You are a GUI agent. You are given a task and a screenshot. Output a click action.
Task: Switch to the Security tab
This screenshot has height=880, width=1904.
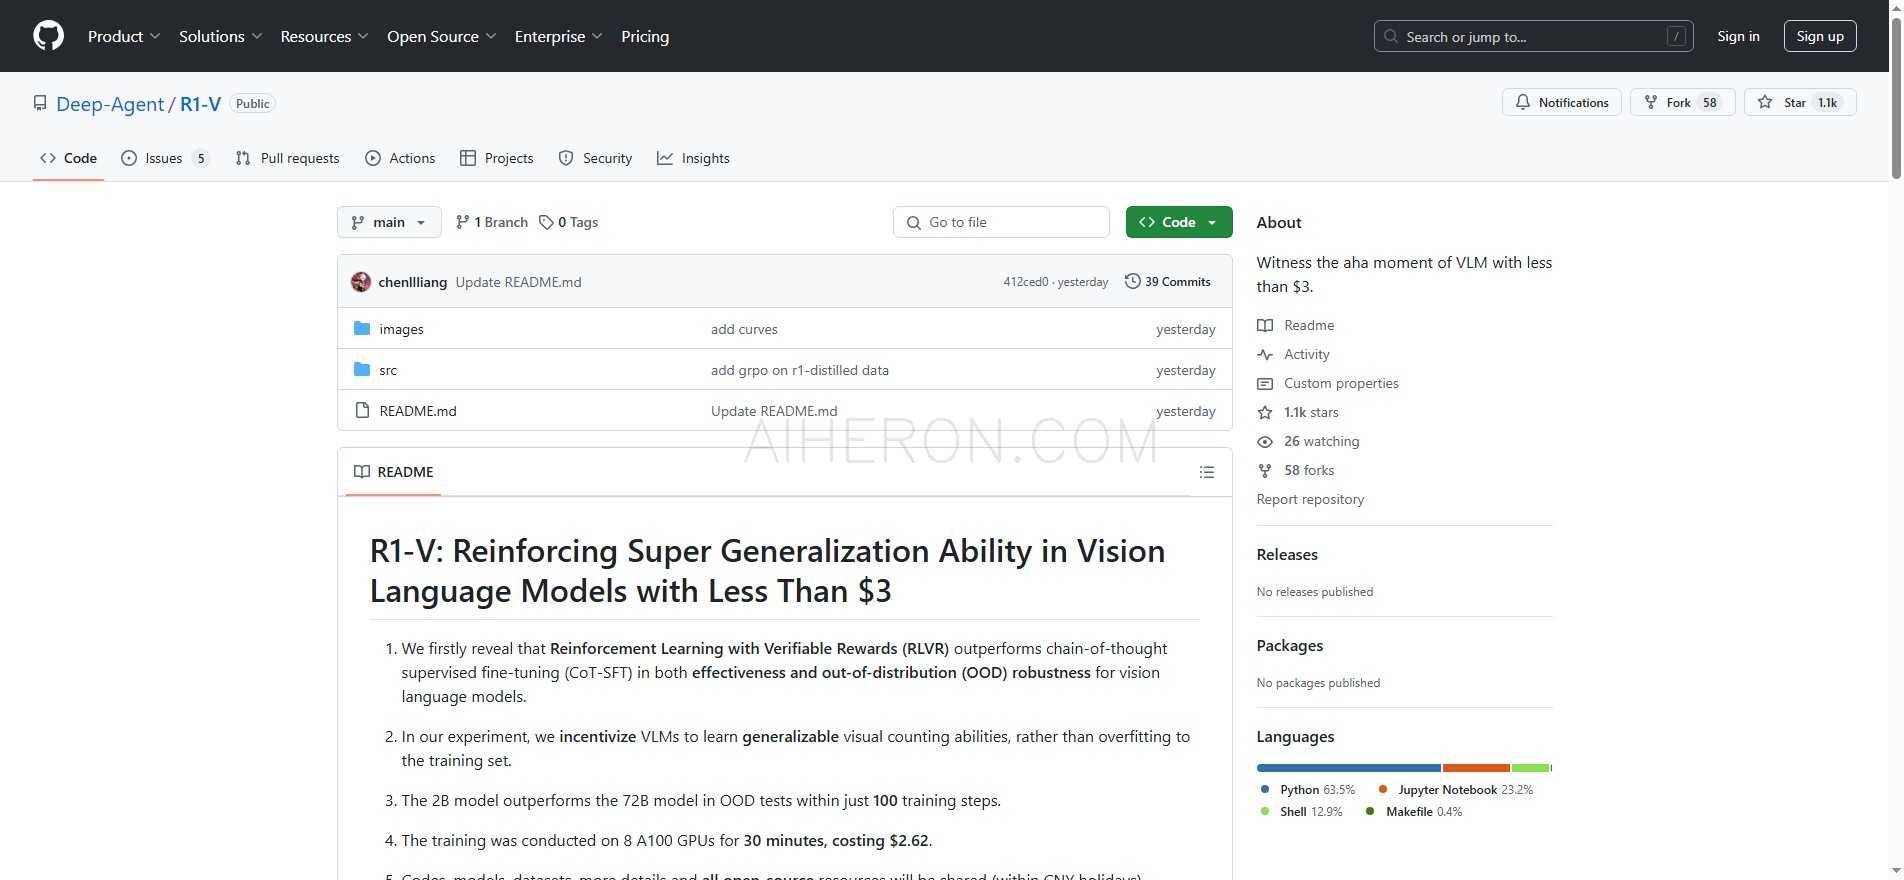click(595, 158)
